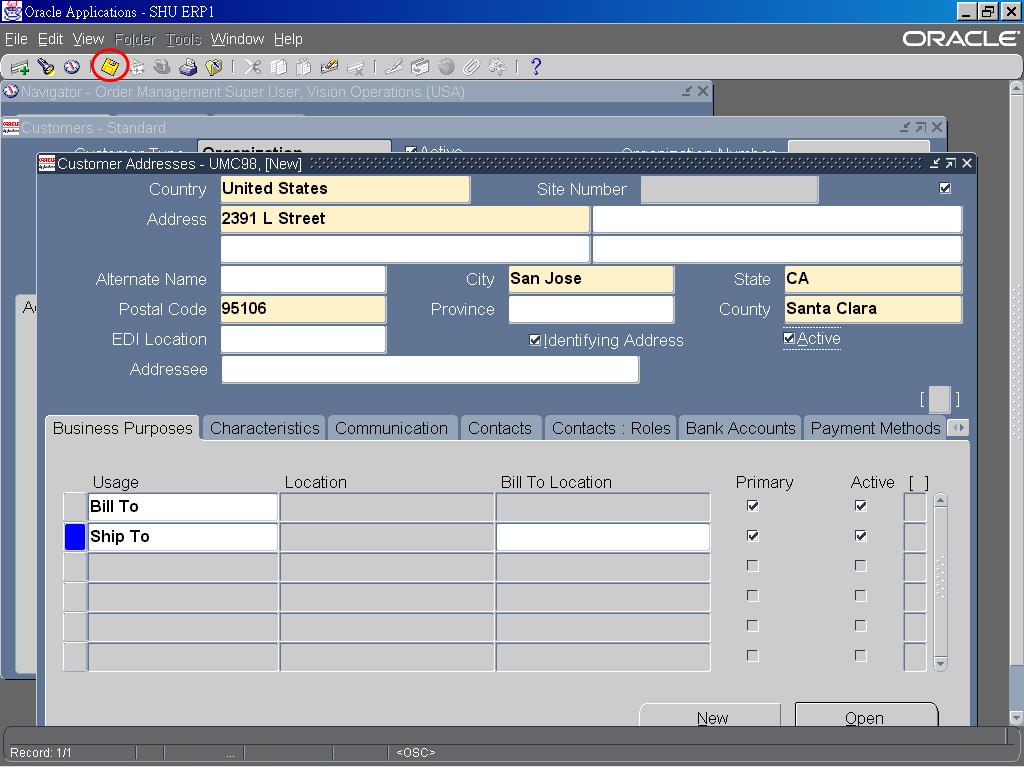
Task: Click the Folder Tools toolbar icon
Action: tap(497, 67)
